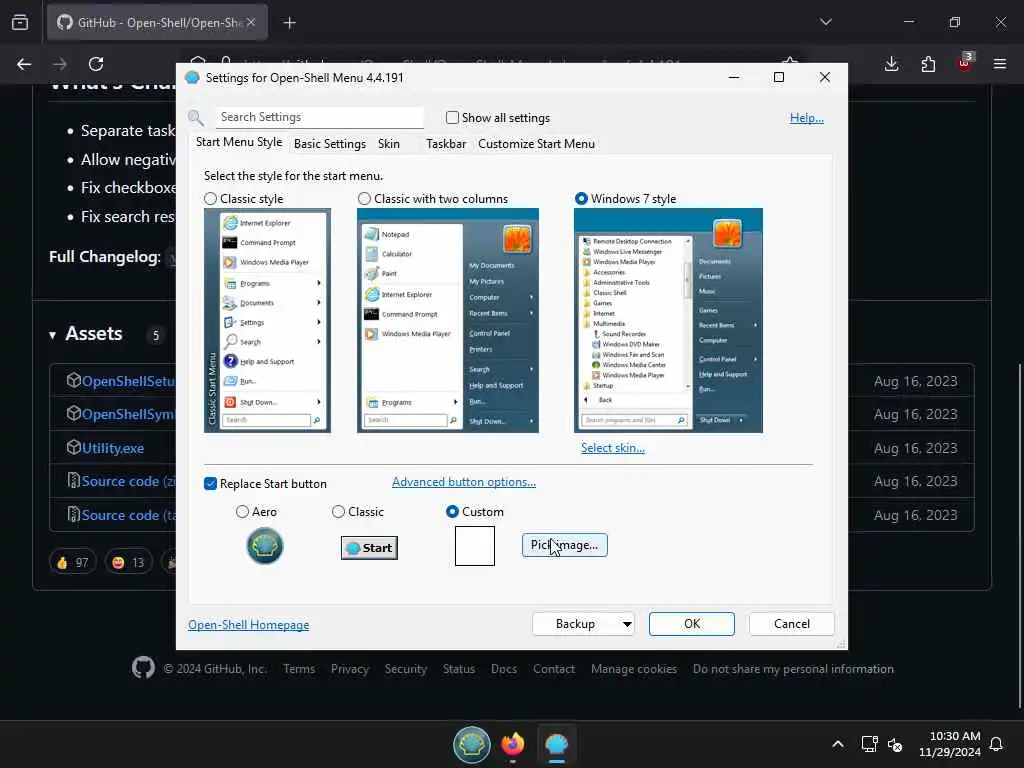
Task: Show hidden system tray icons
Action: coord(838,744)
